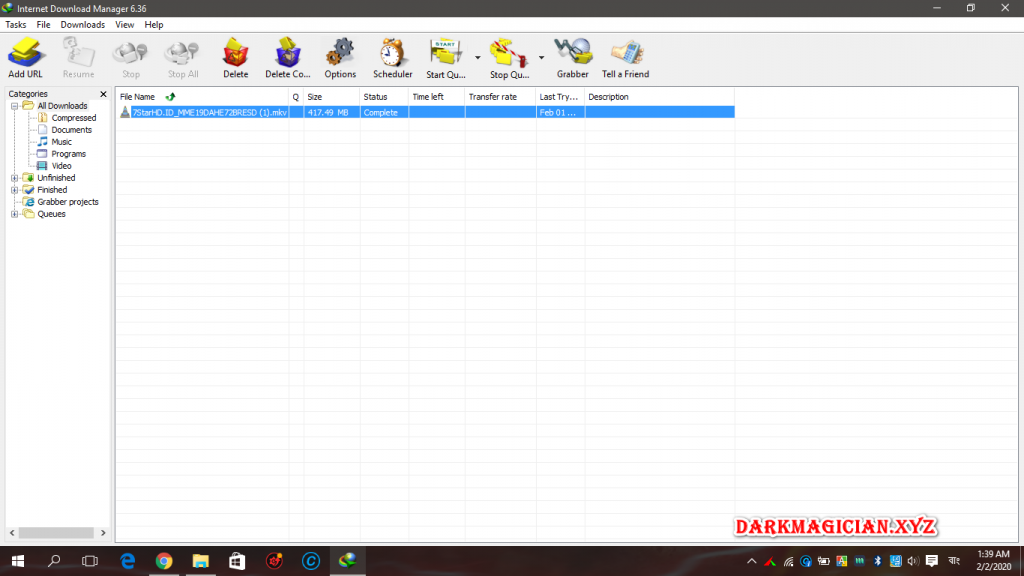
Task: Open Microsoft Store from the taskbar
Action: 237,561
